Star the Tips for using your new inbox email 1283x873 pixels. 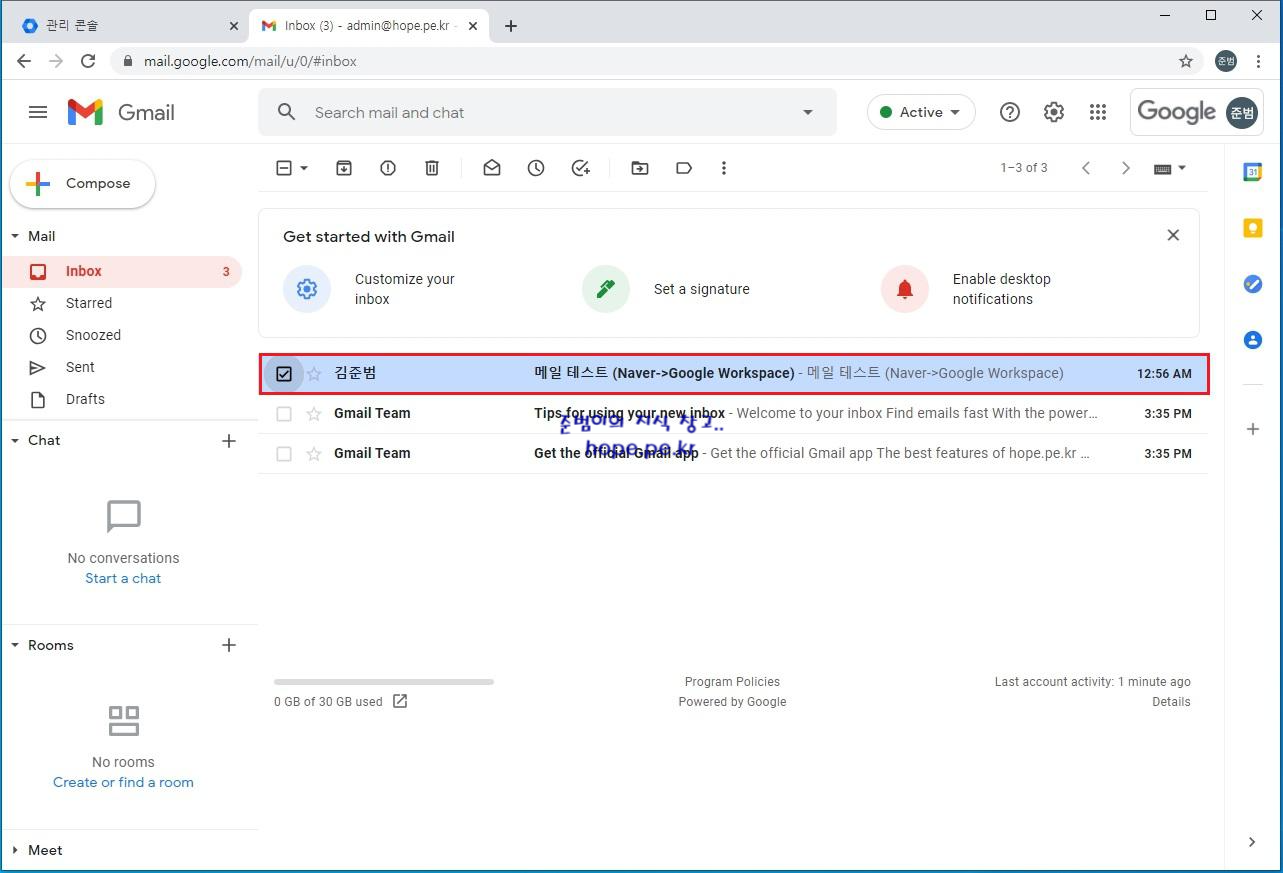coord(314,413)
